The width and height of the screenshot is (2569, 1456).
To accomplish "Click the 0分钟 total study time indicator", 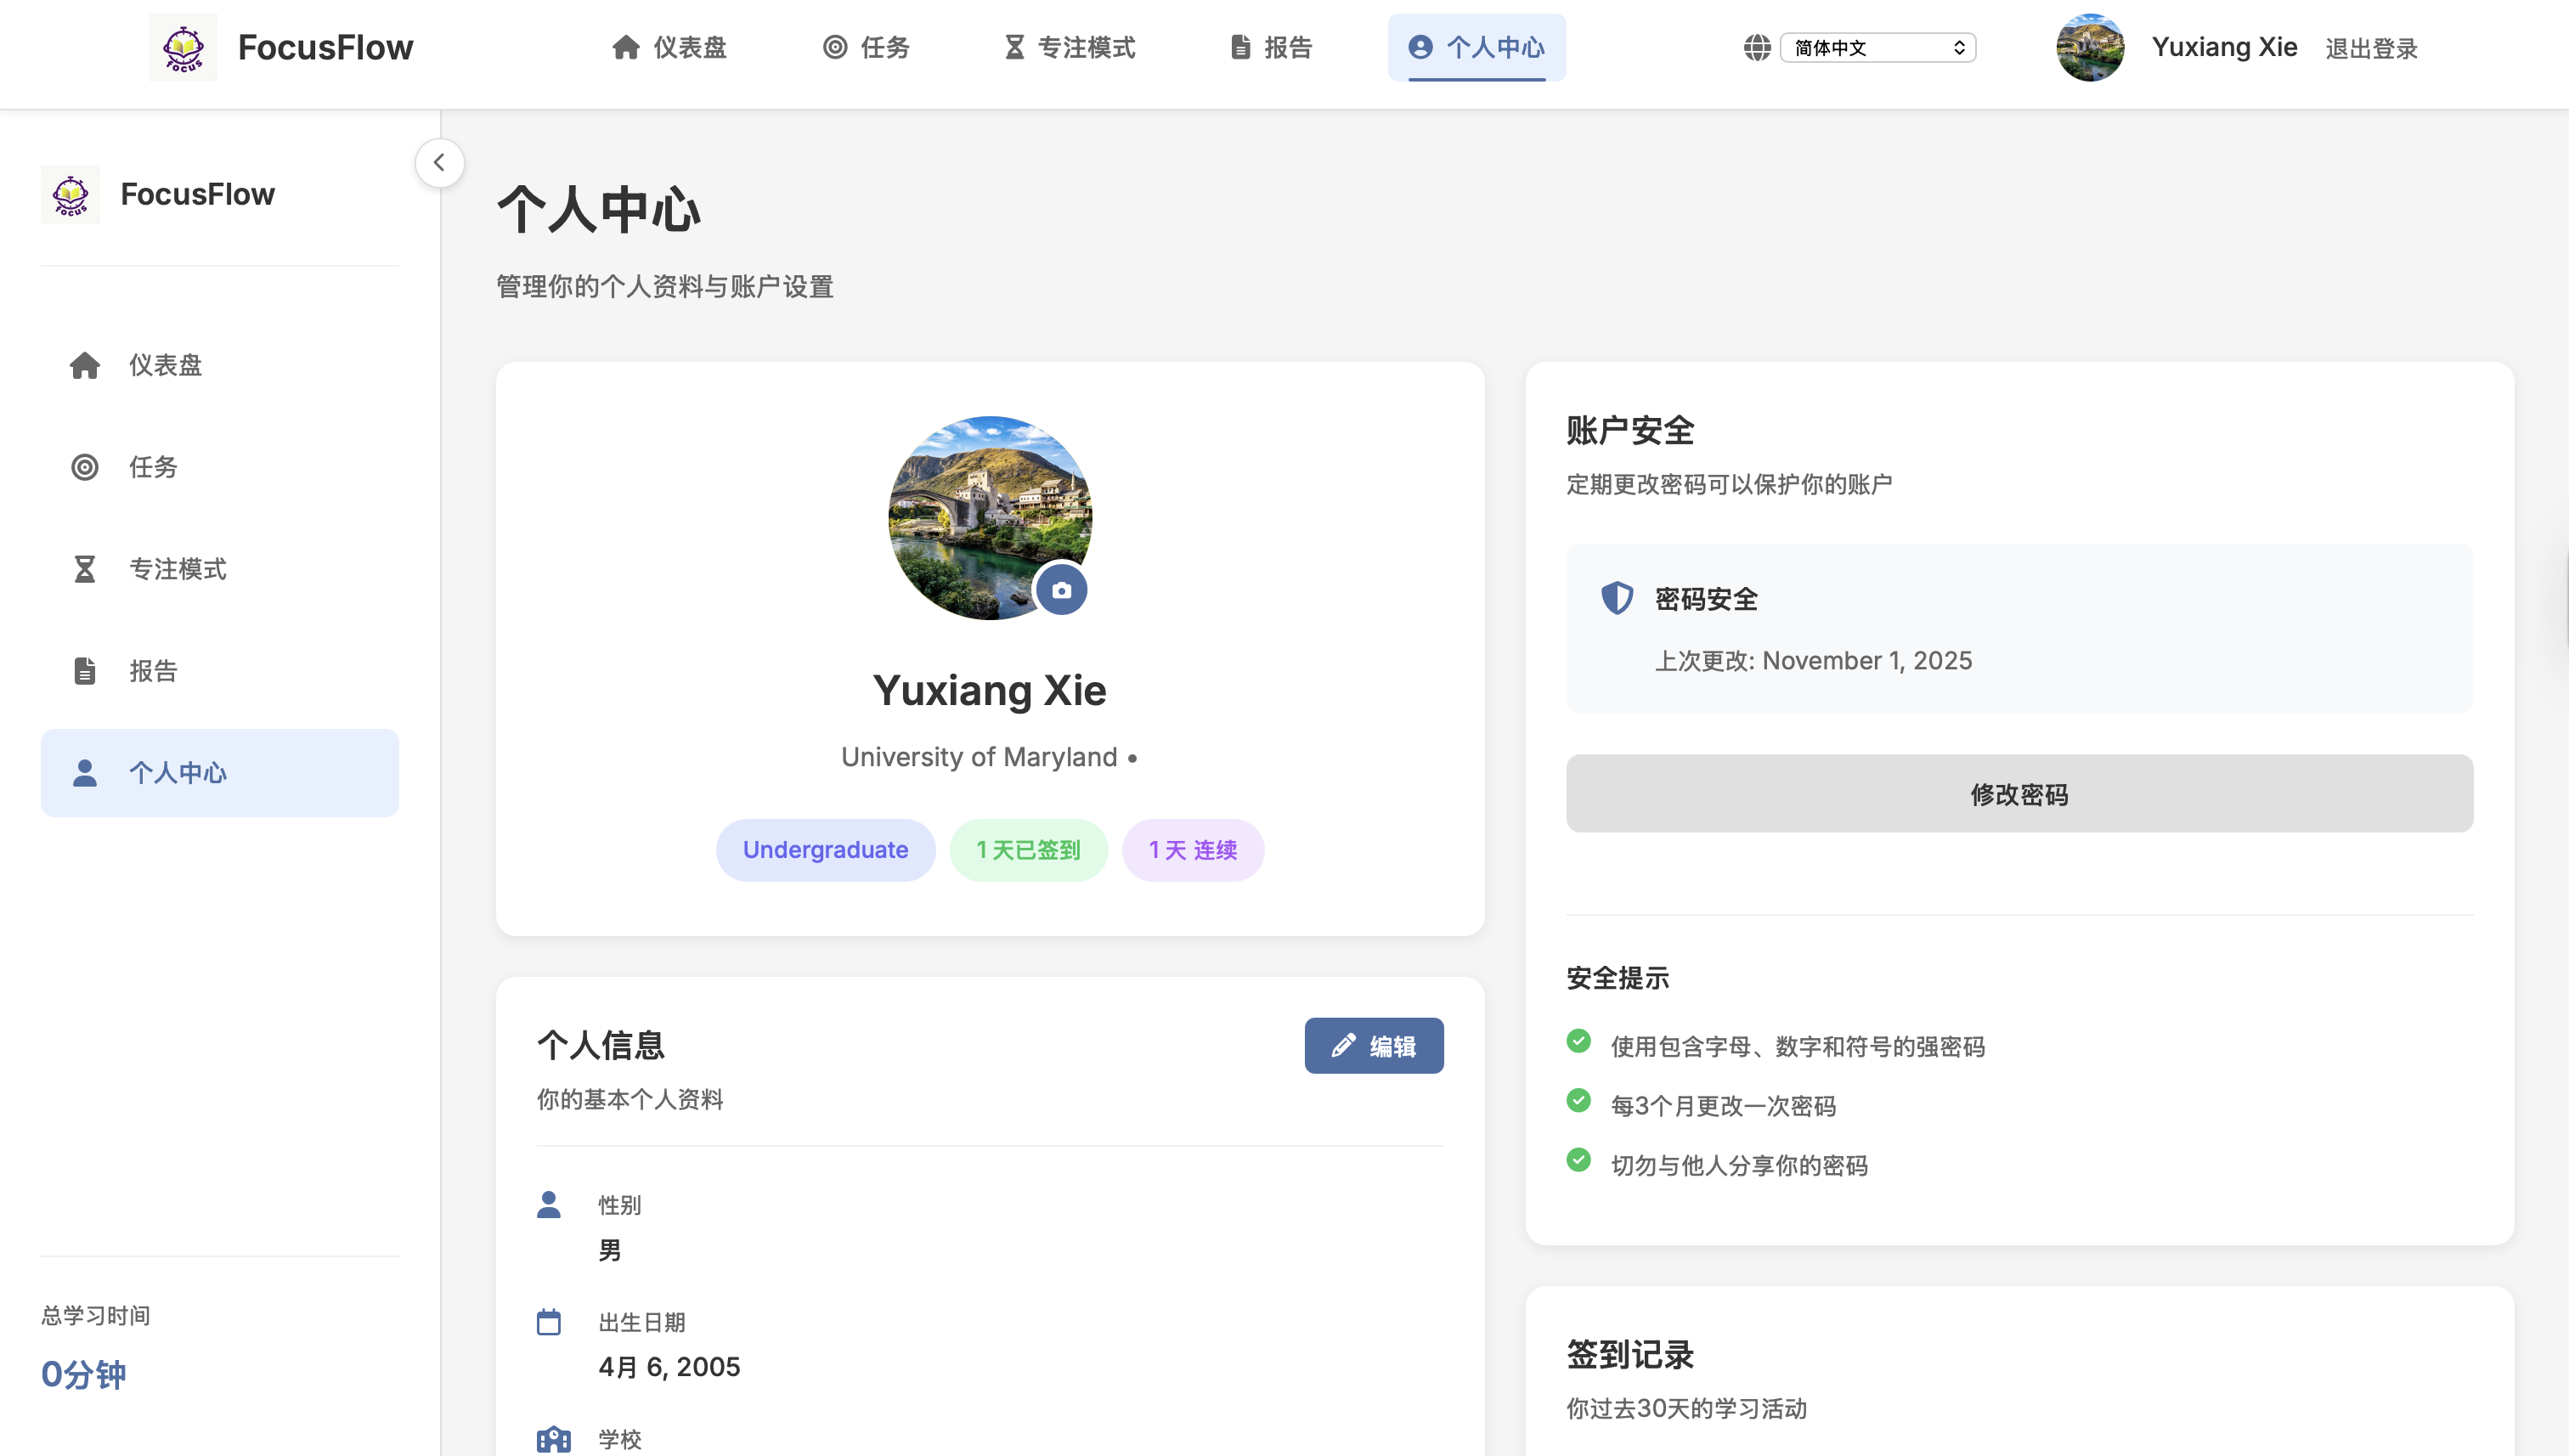I will click(x=84, y=1374).
